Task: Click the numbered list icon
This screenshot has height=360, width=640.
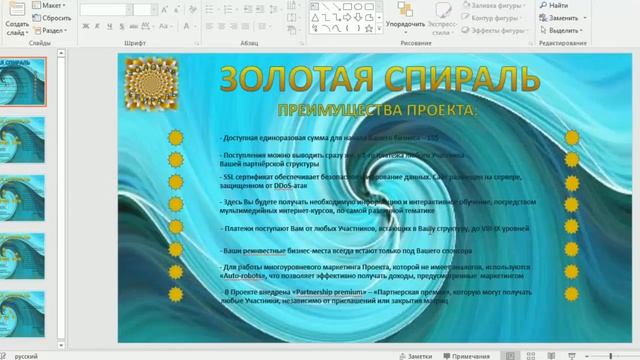Action: pyautogui.click(x=229, y=9)
